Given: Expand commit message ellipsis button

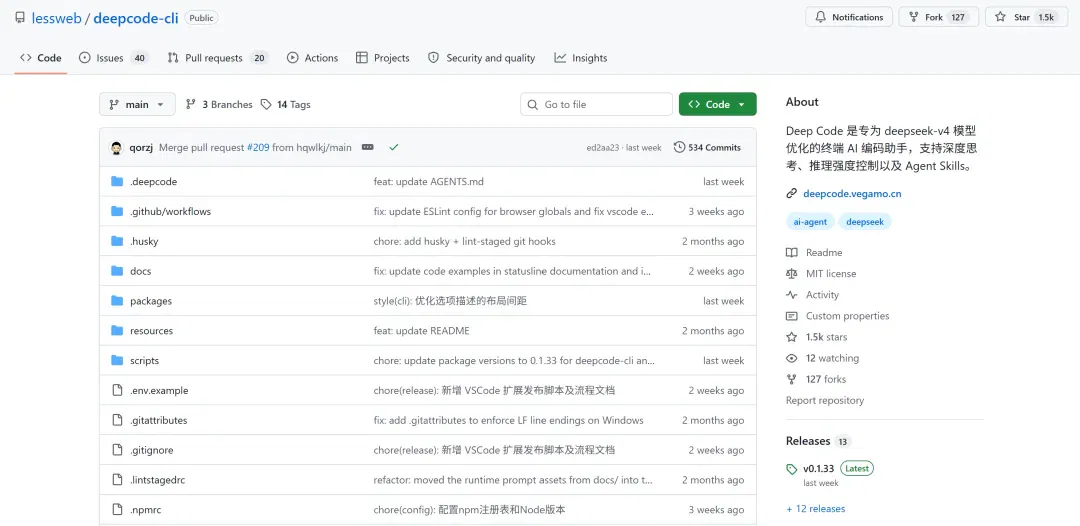Looking at the screenshot, I should pyautogui.click(x=367, y=147).
